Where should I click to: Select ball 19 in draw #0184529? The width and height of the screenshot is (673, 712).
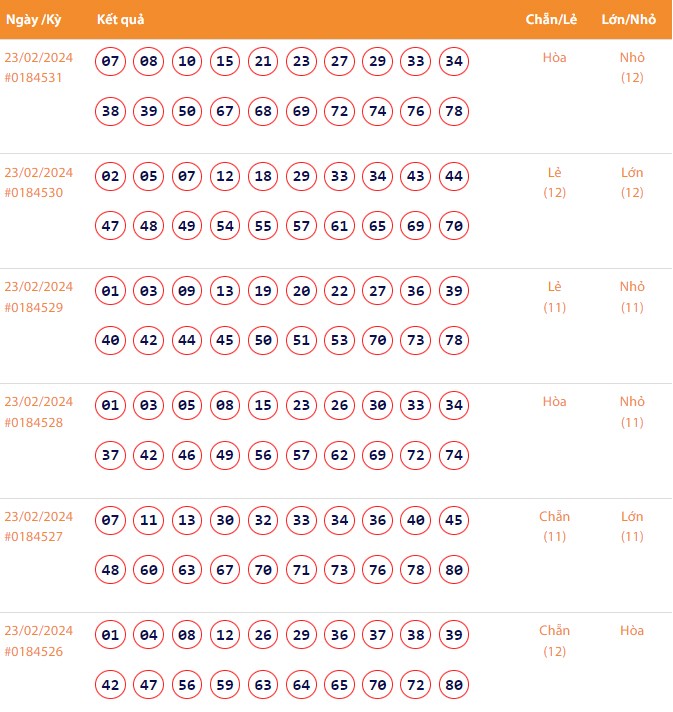click(x=263, y=291)
